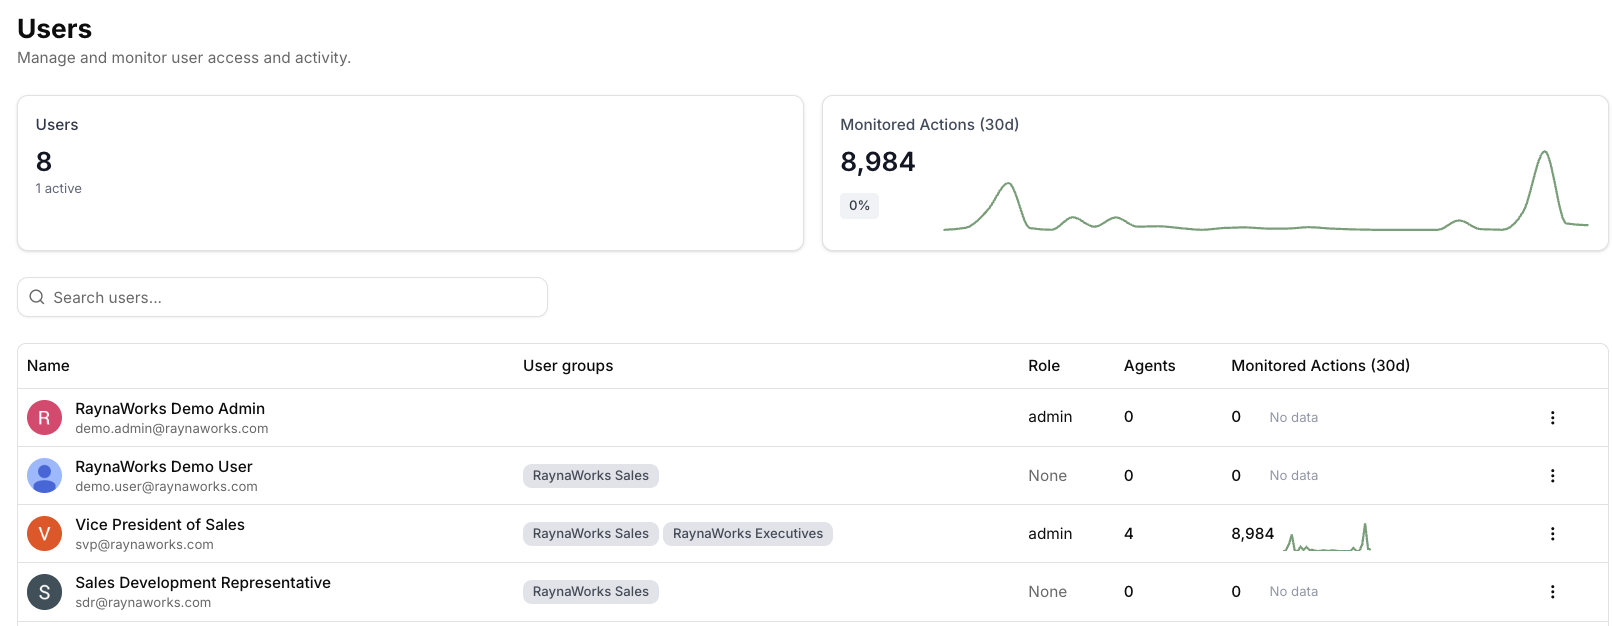The image size is (1612, 626).
Task: Open the RaynaWorks Demo User row's three-dot menu
Action: [x=1552, y=476]
